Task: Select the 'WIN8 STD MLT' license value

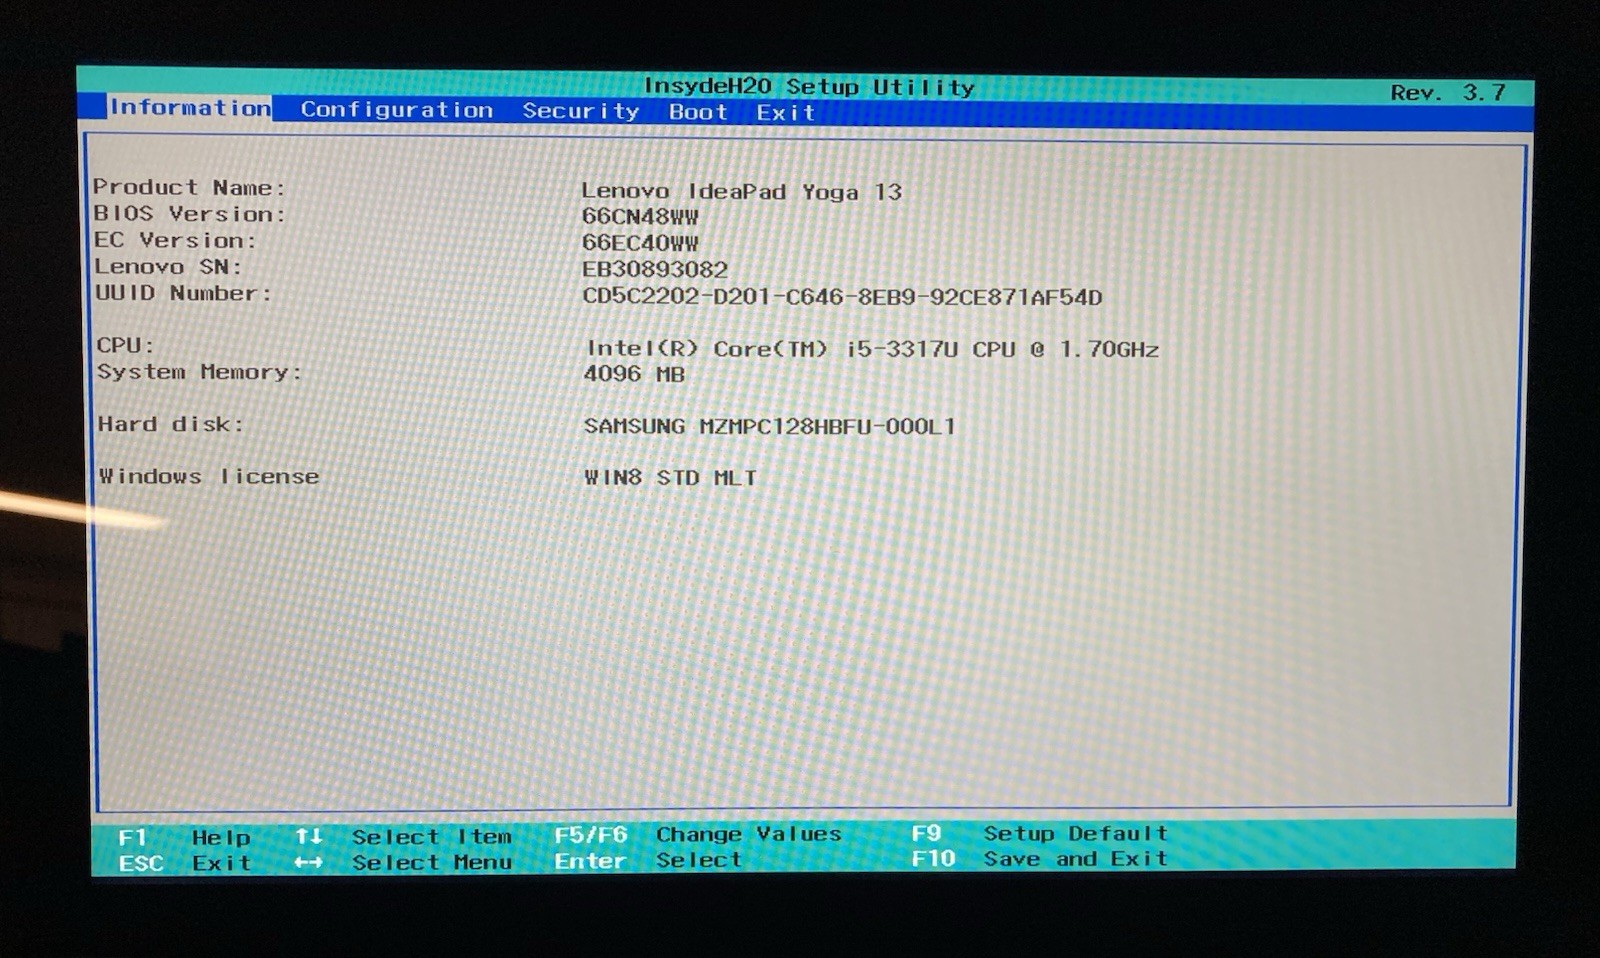Action: tap(670, 478)
